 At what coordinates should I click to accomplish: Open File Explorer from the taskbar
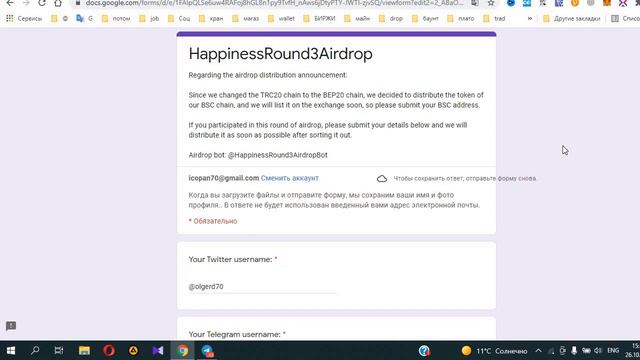[84, 351]
